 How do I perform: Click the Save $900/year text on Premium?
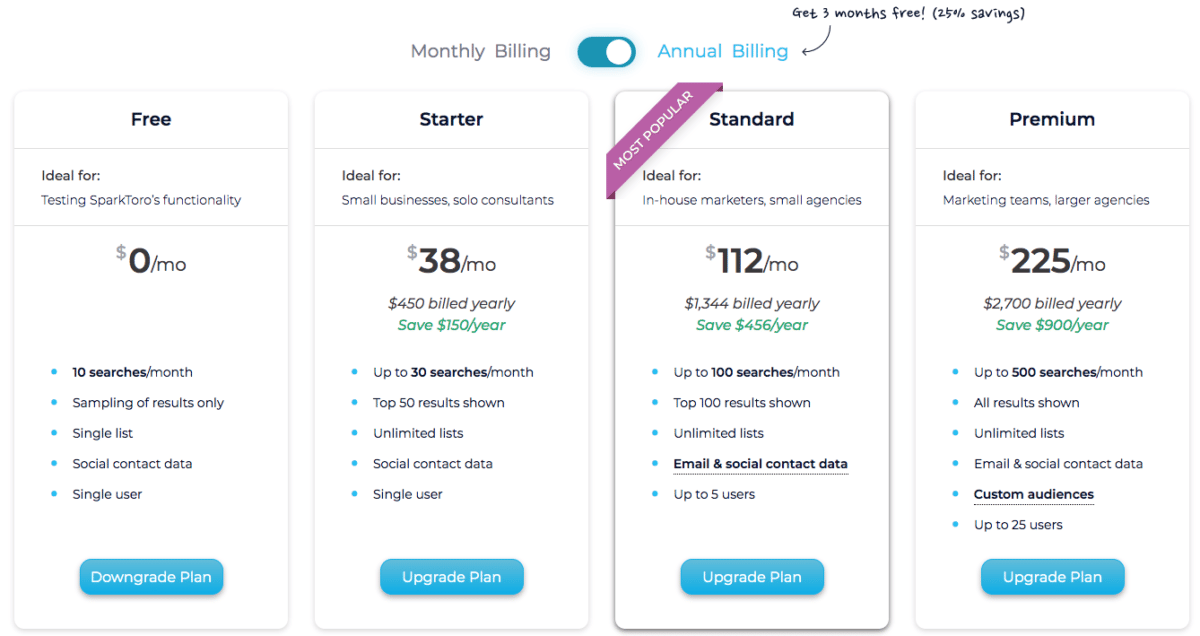click(1052, 324)
